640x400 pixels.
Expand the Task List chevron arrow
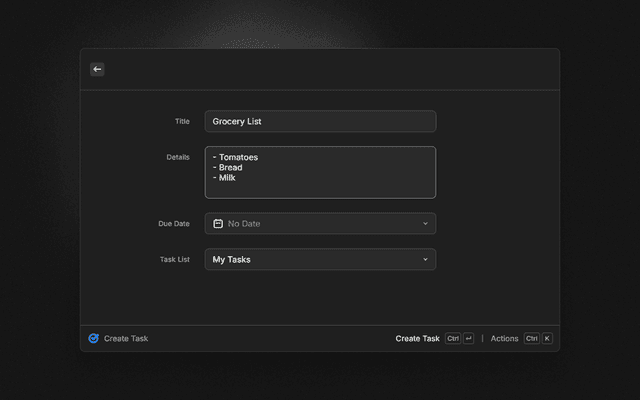click(x=425, y=259)
